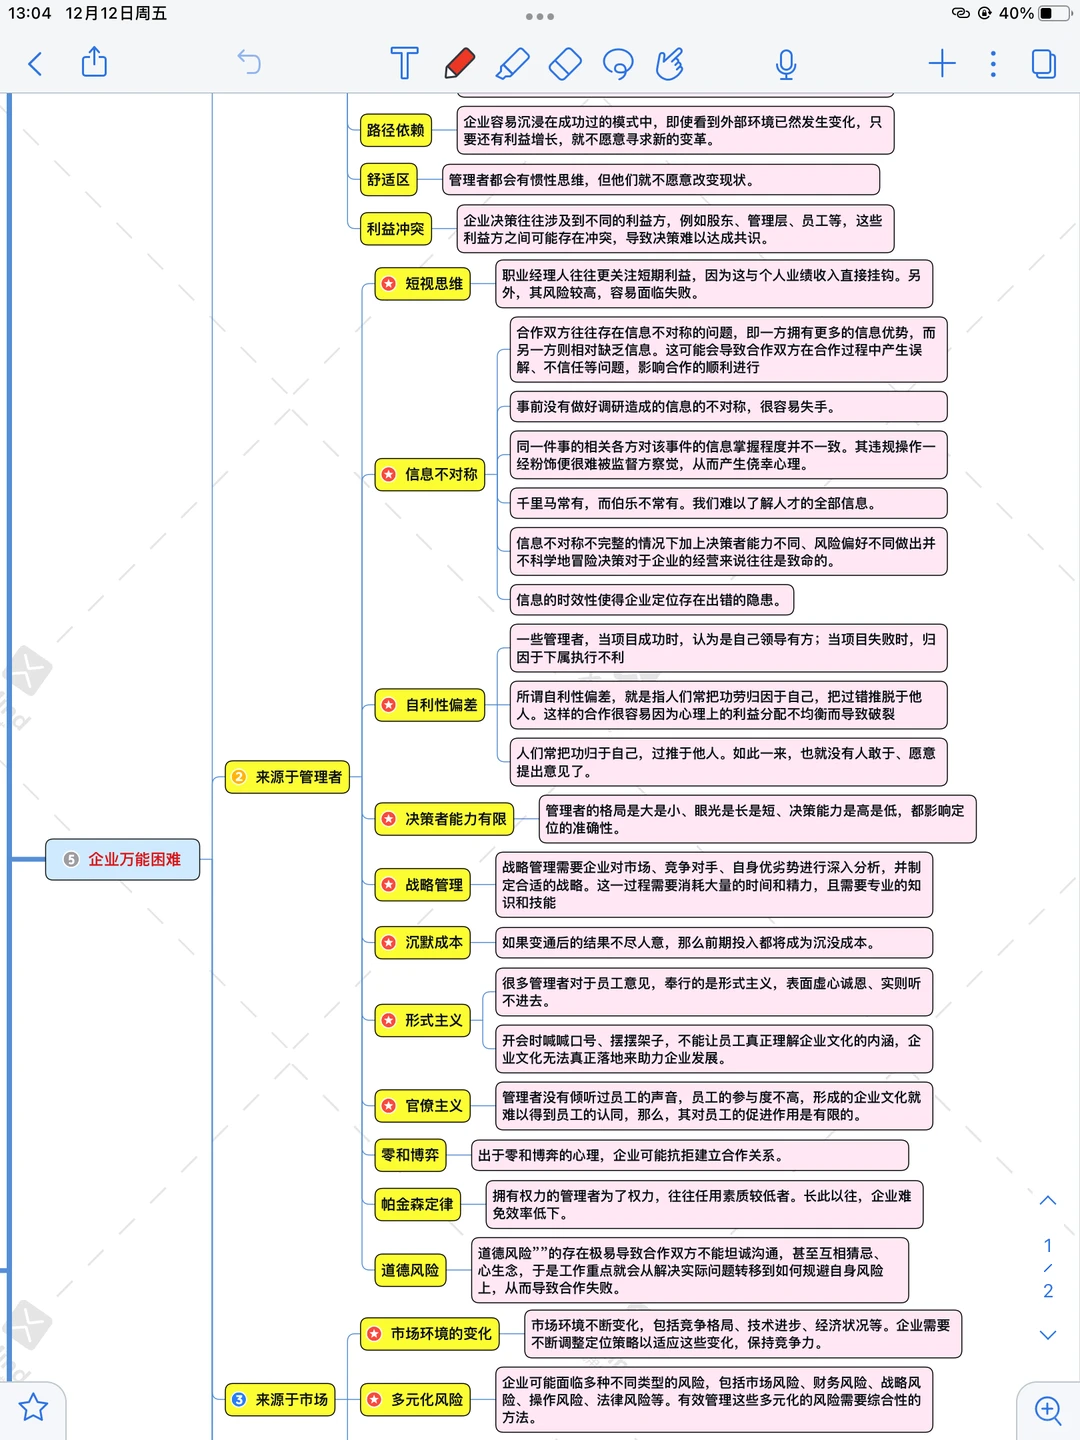Select the red Pen tool
The image size is (1080, 1440).
[x=458, y=62]
